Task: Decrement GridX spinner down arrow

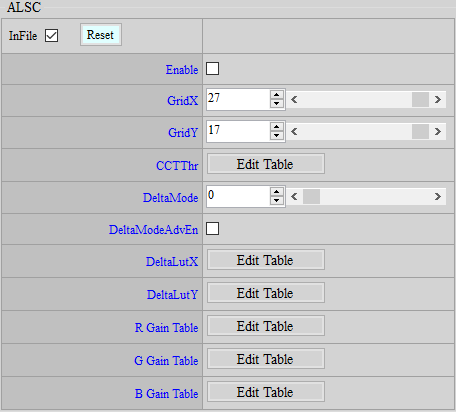Action: [276, 104]
